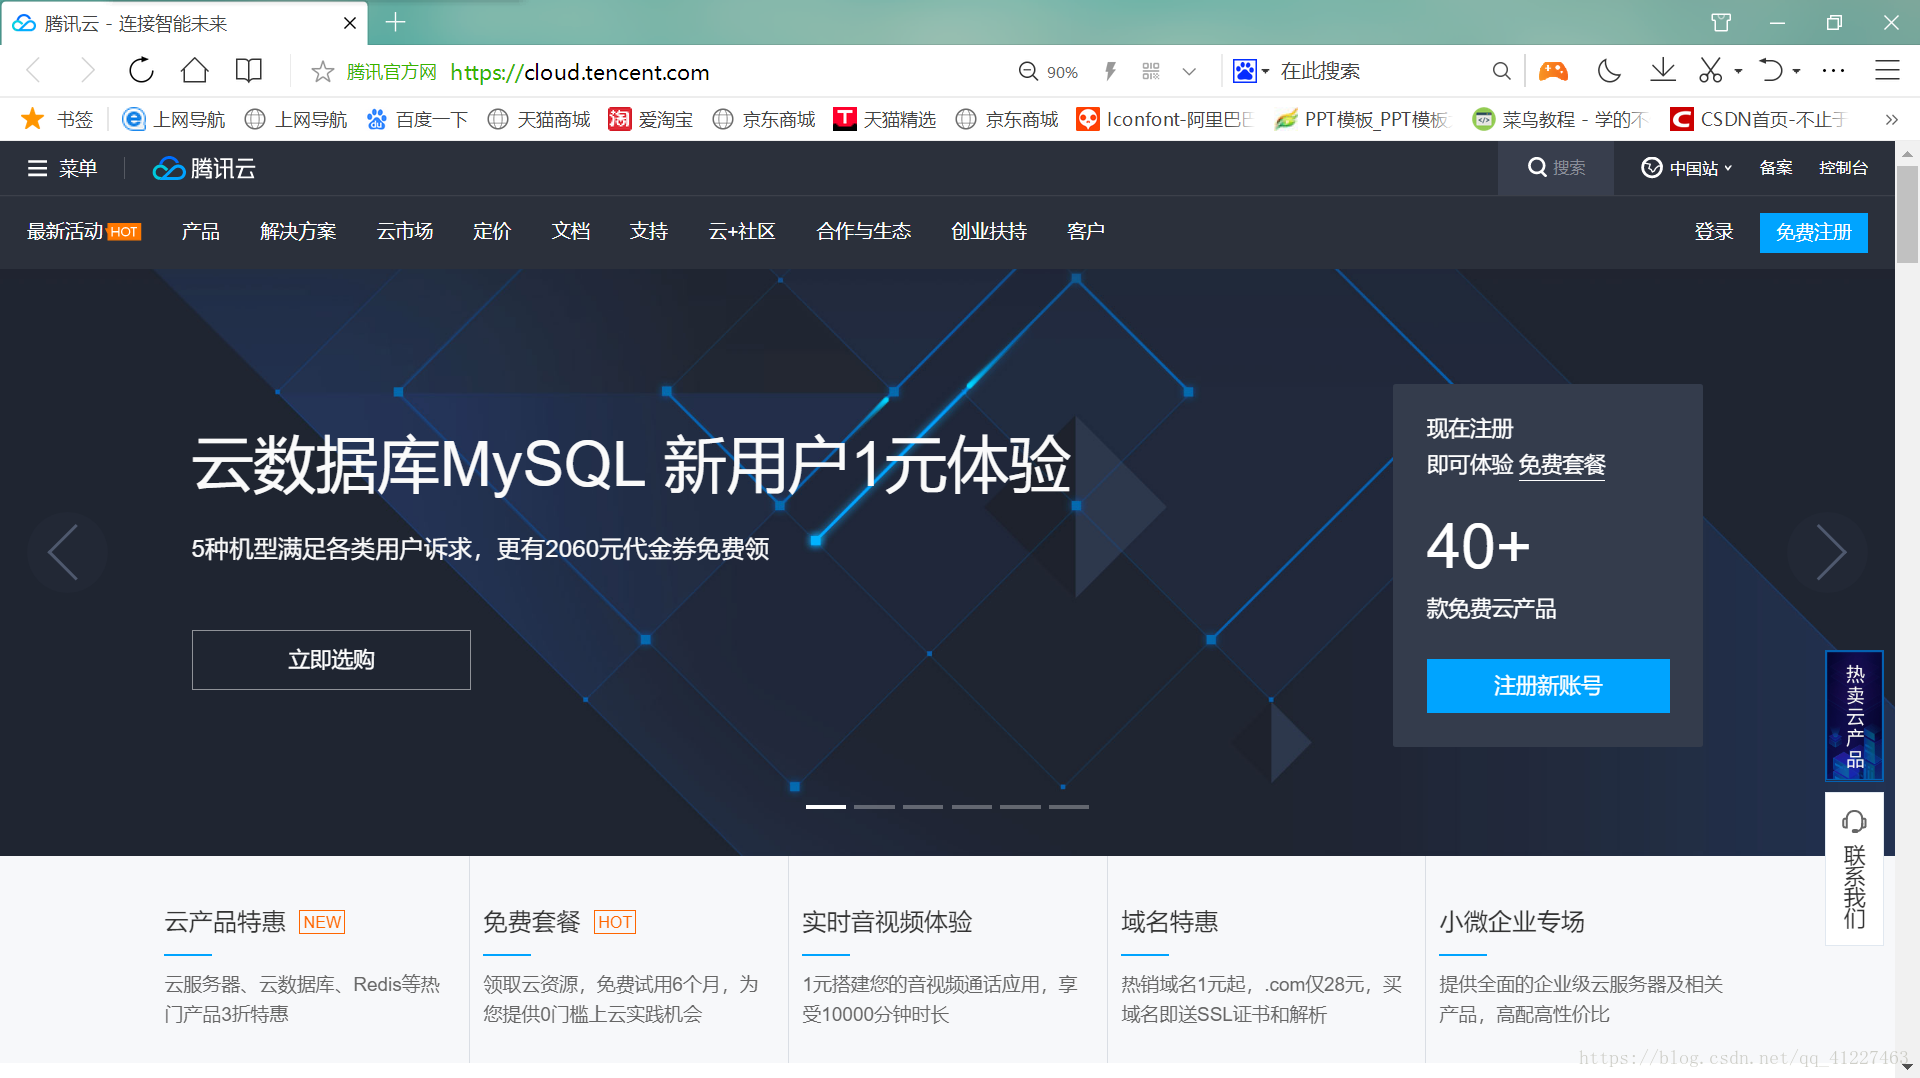1920x1078 pixels.
Task: Open the 控制台 console link
Action: click(x=1843, y=168)
